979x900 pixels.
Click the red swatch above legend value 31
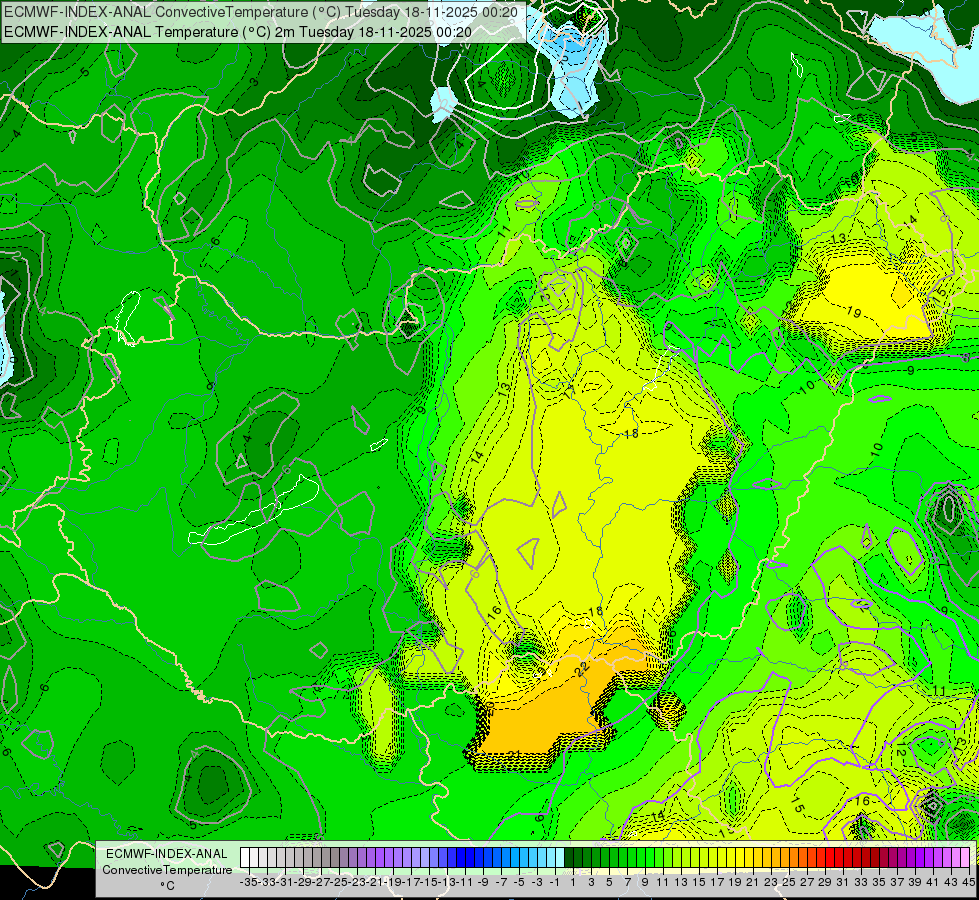(839, 858)
